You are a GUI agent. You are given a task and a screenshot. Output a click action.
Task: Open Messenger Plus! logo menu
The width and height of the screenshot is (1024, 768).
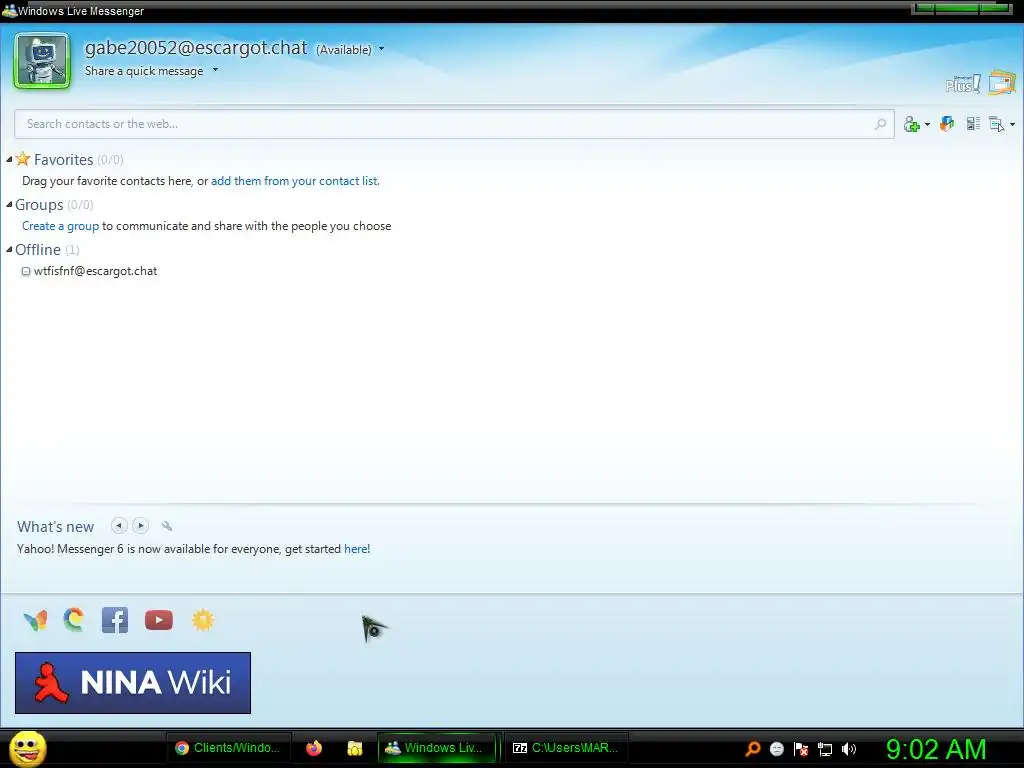point(963,84)
